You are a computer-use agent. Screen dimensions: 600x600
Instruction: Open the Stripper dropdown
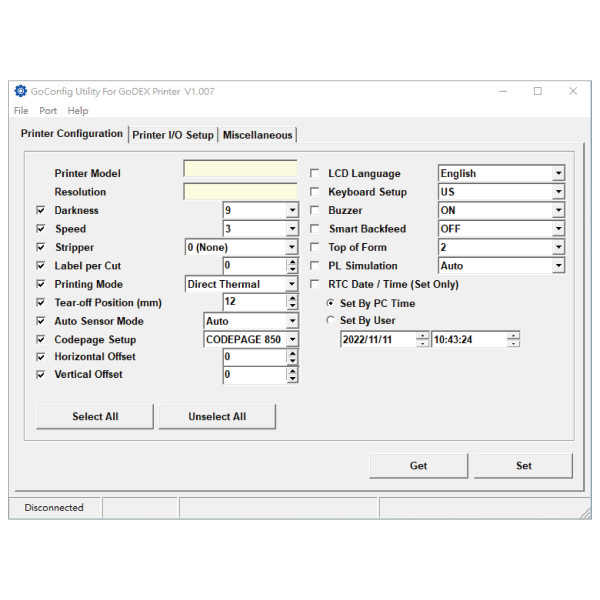coord(292,247)
